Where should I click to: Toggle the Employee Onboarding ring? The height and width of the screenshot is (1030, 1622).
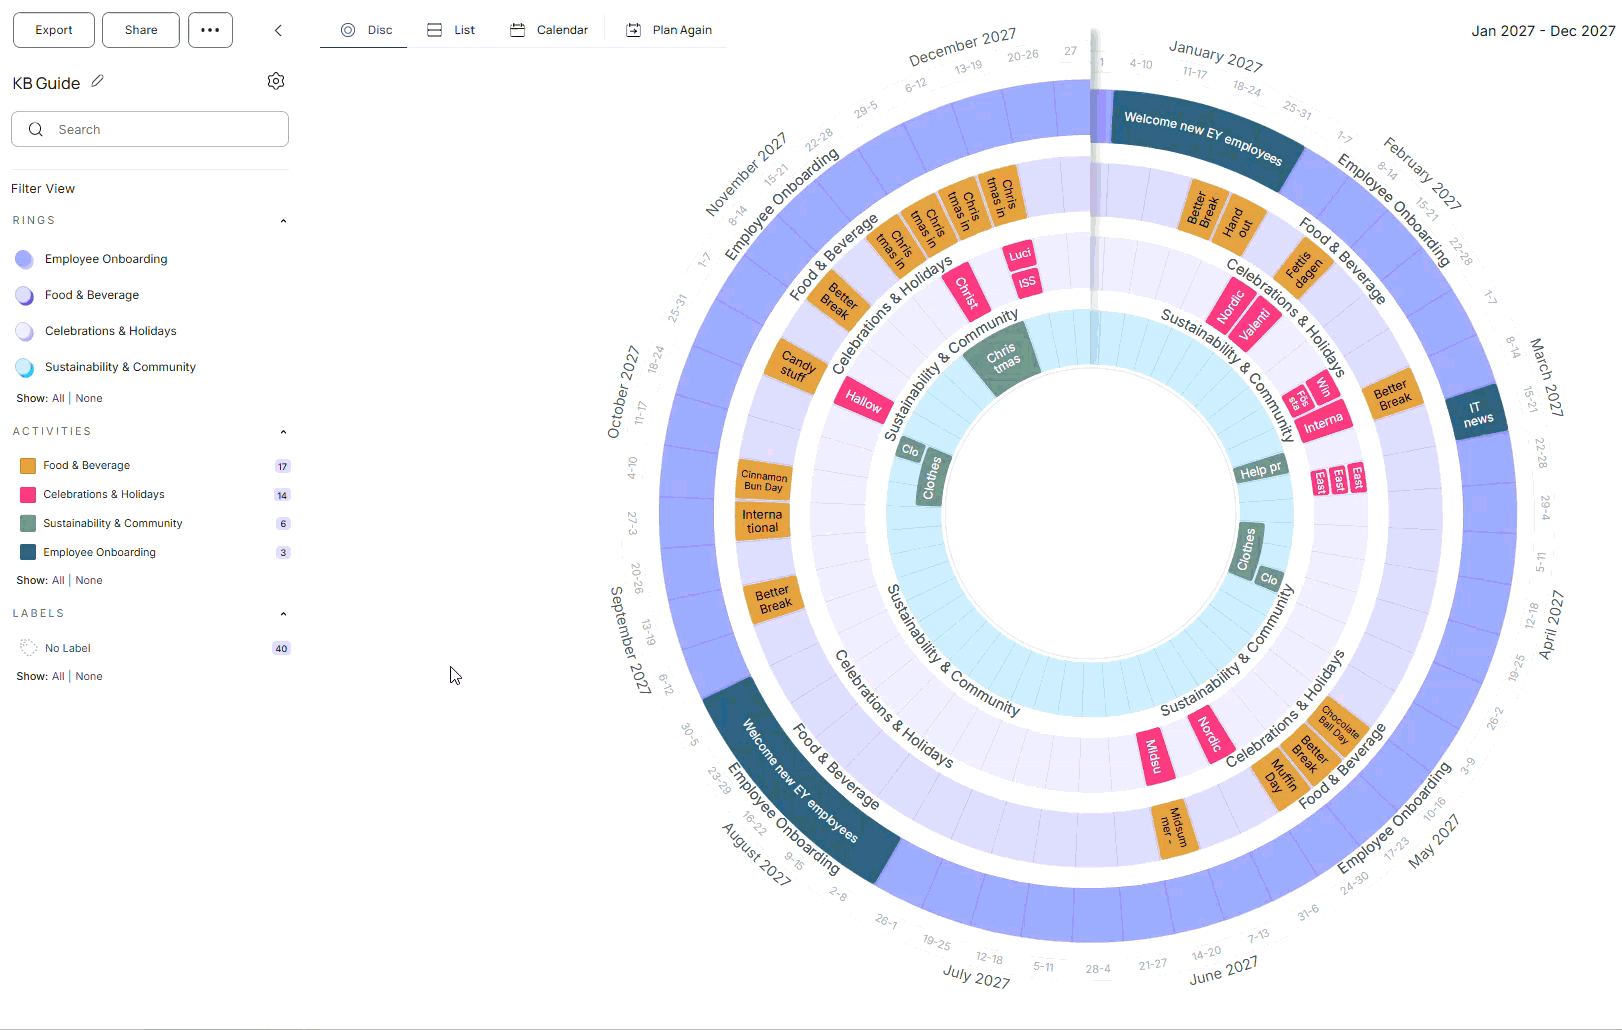(25, 259)
